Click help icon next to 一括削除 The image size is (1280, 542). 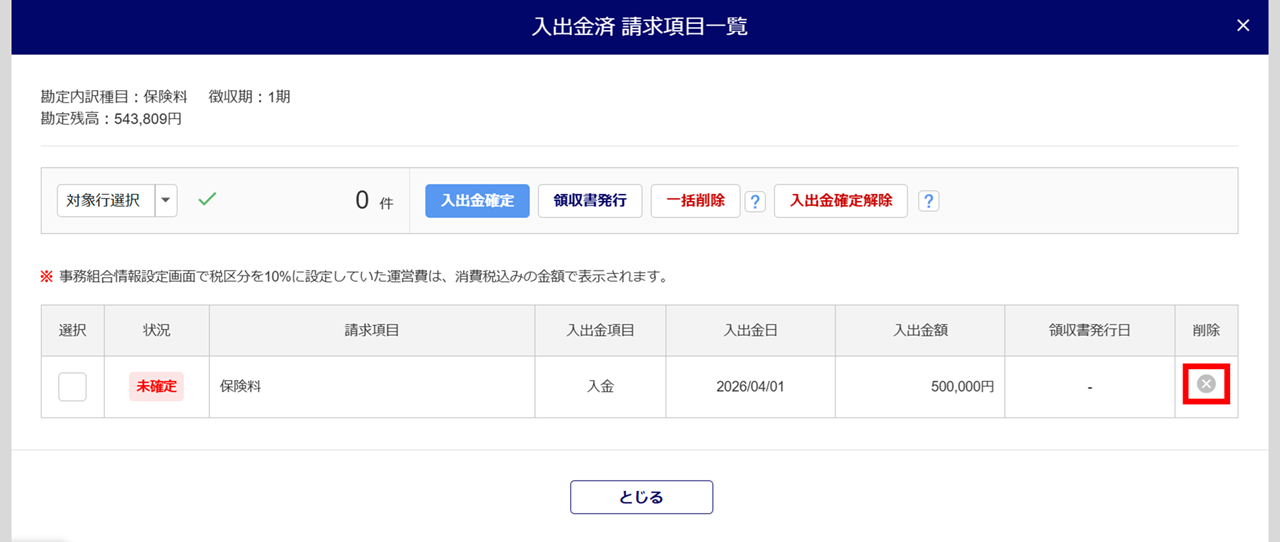click(x=755, y=201)
